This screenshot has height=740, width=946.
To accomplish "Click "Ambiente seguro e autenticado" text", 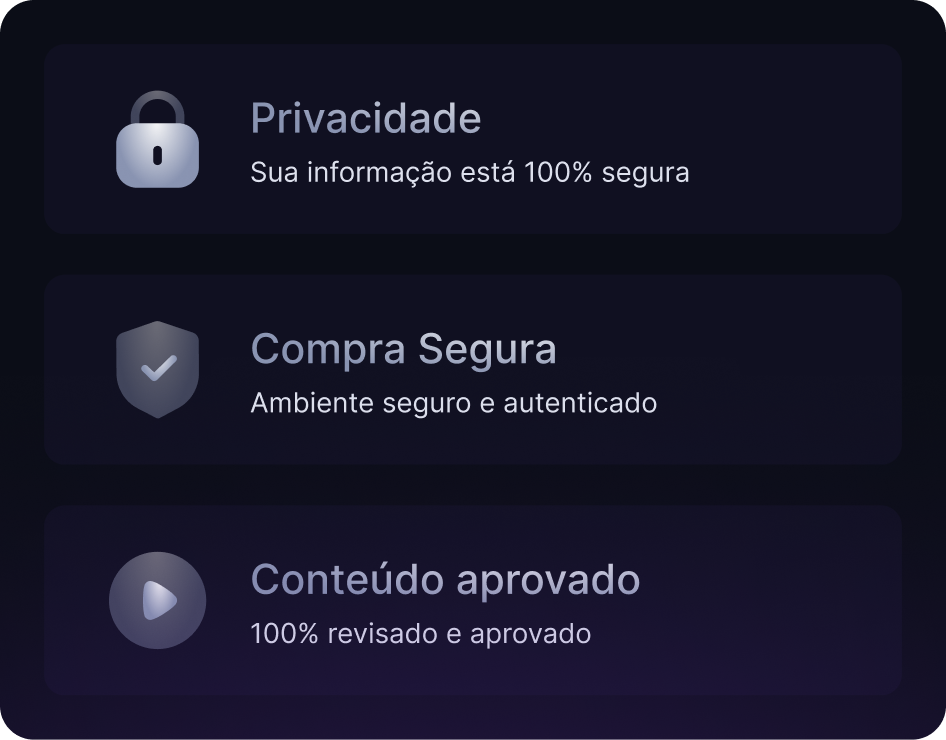I will tap(453, 403).
